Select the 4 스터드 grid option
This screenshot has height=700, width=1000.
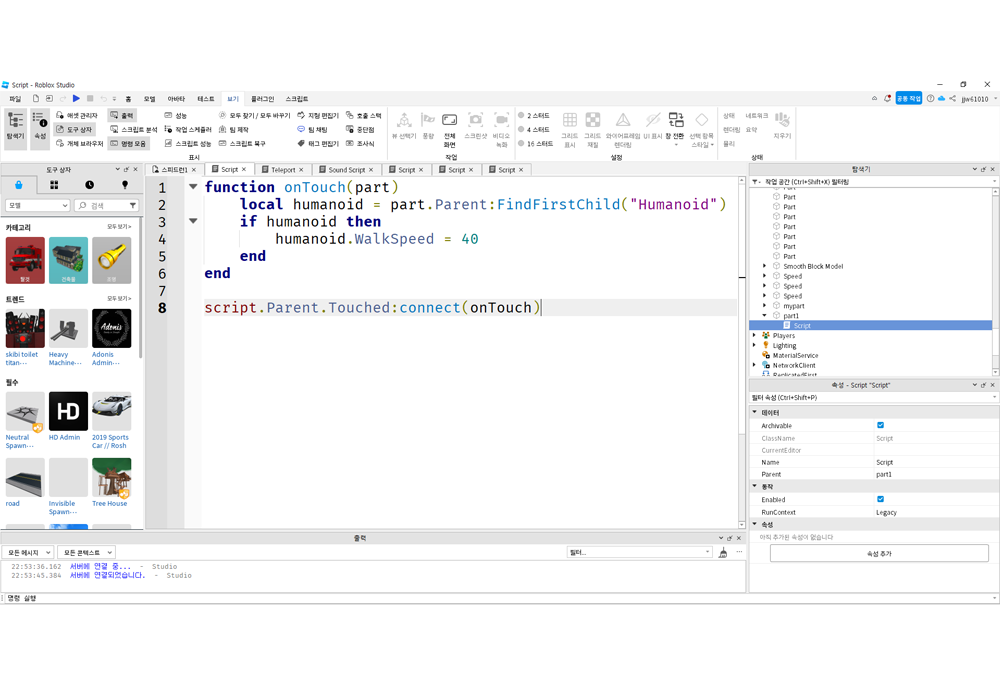(534, 129)
